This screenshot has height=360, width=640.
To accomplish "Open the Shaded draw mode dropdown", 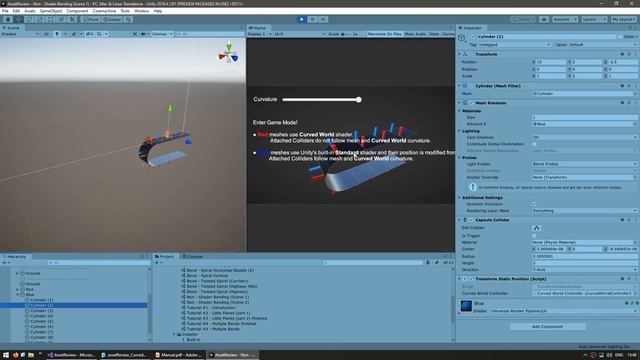I will 20,34.
